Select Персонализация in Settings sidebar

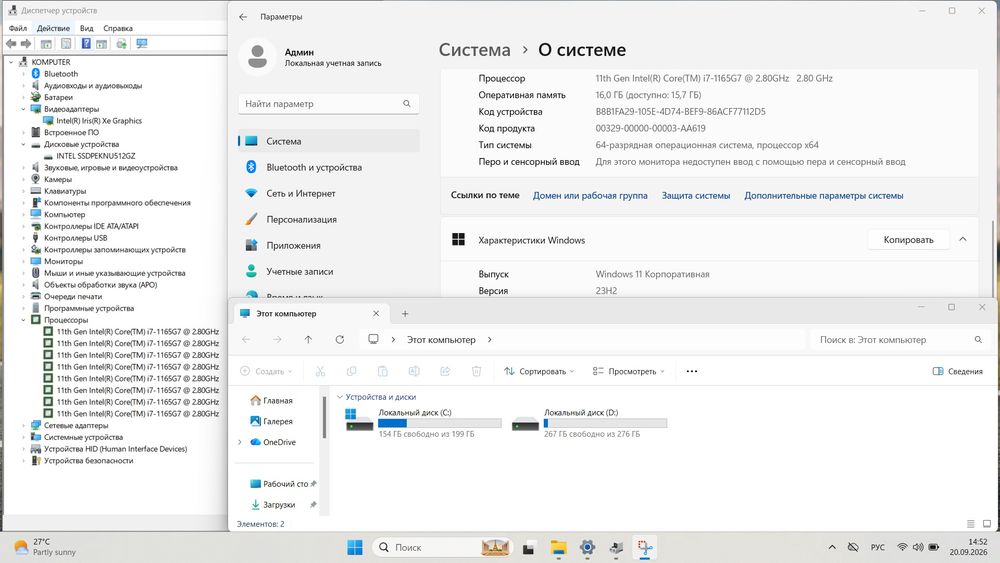pos(329,219)
